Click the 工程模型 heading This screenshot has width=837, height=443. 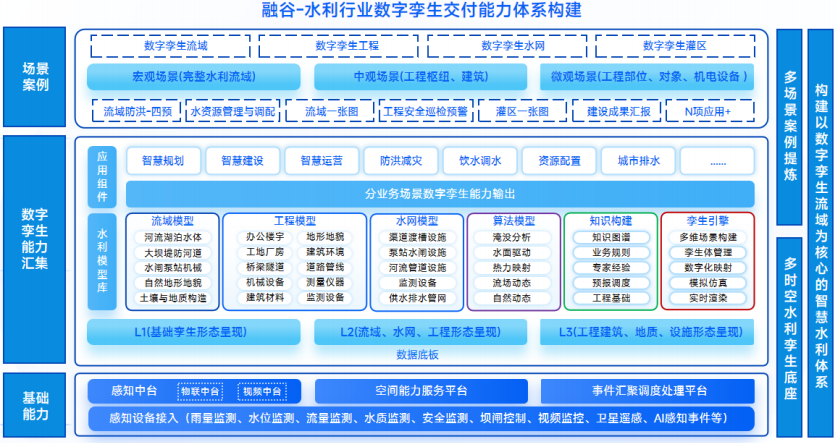(295, 221)
